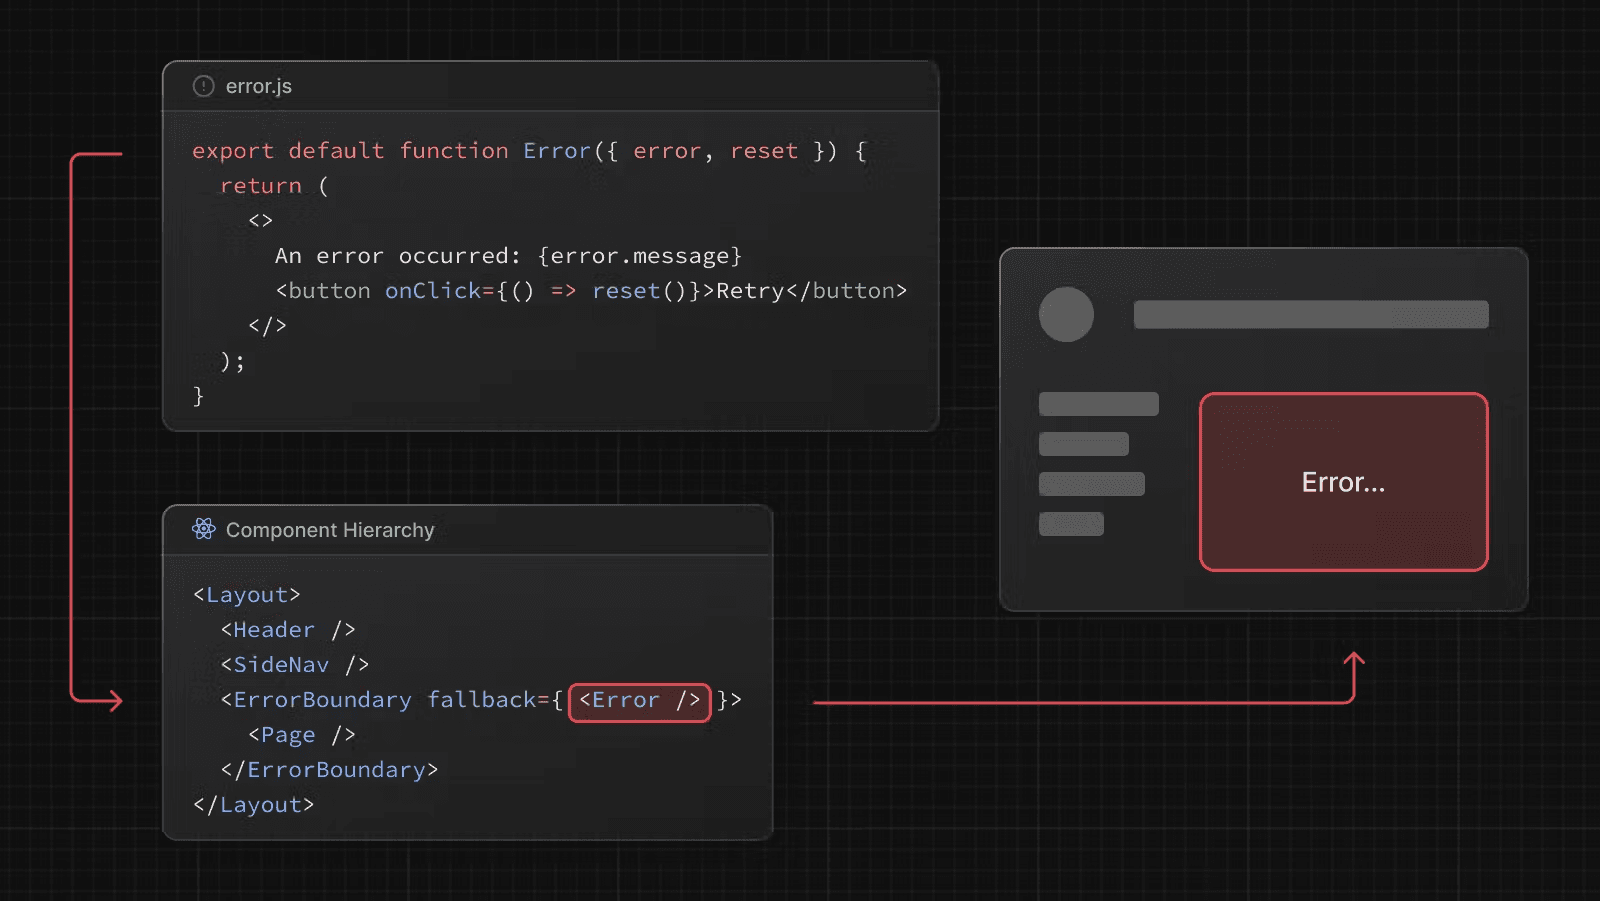Viewport: 1600px width, 901px height.
Task: Toggle the red Error... box in the preview
Action: click(x=1343, y=482)
